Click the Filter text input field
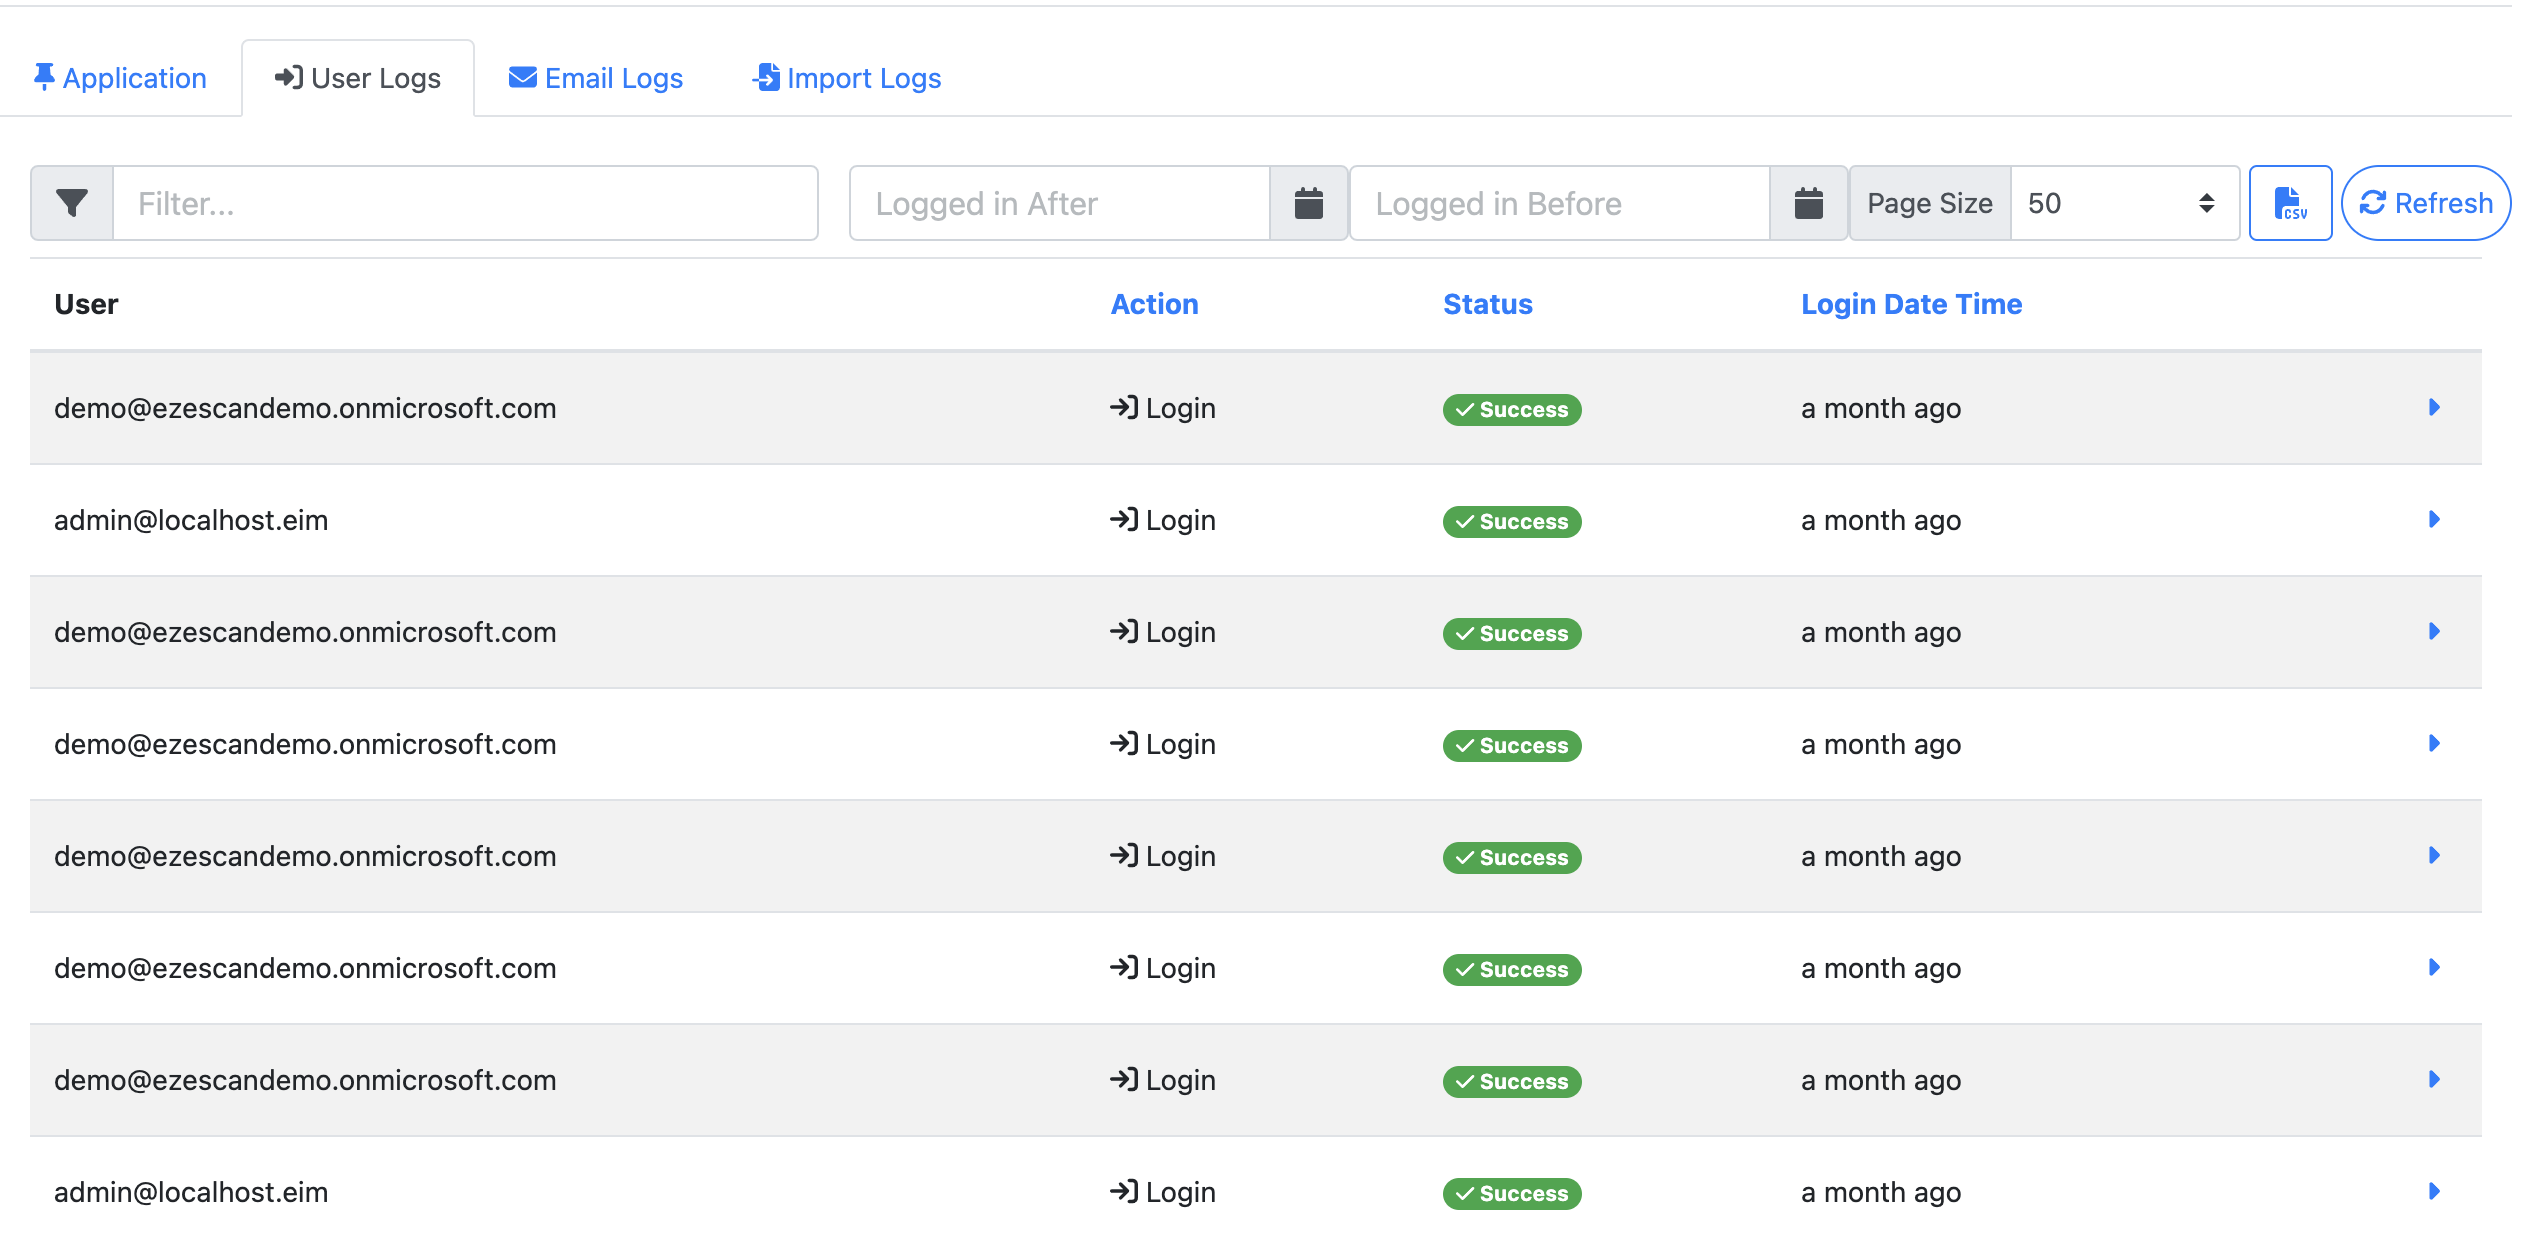This screenshot has height=1242, width=2546. click(x=465, y=203)
